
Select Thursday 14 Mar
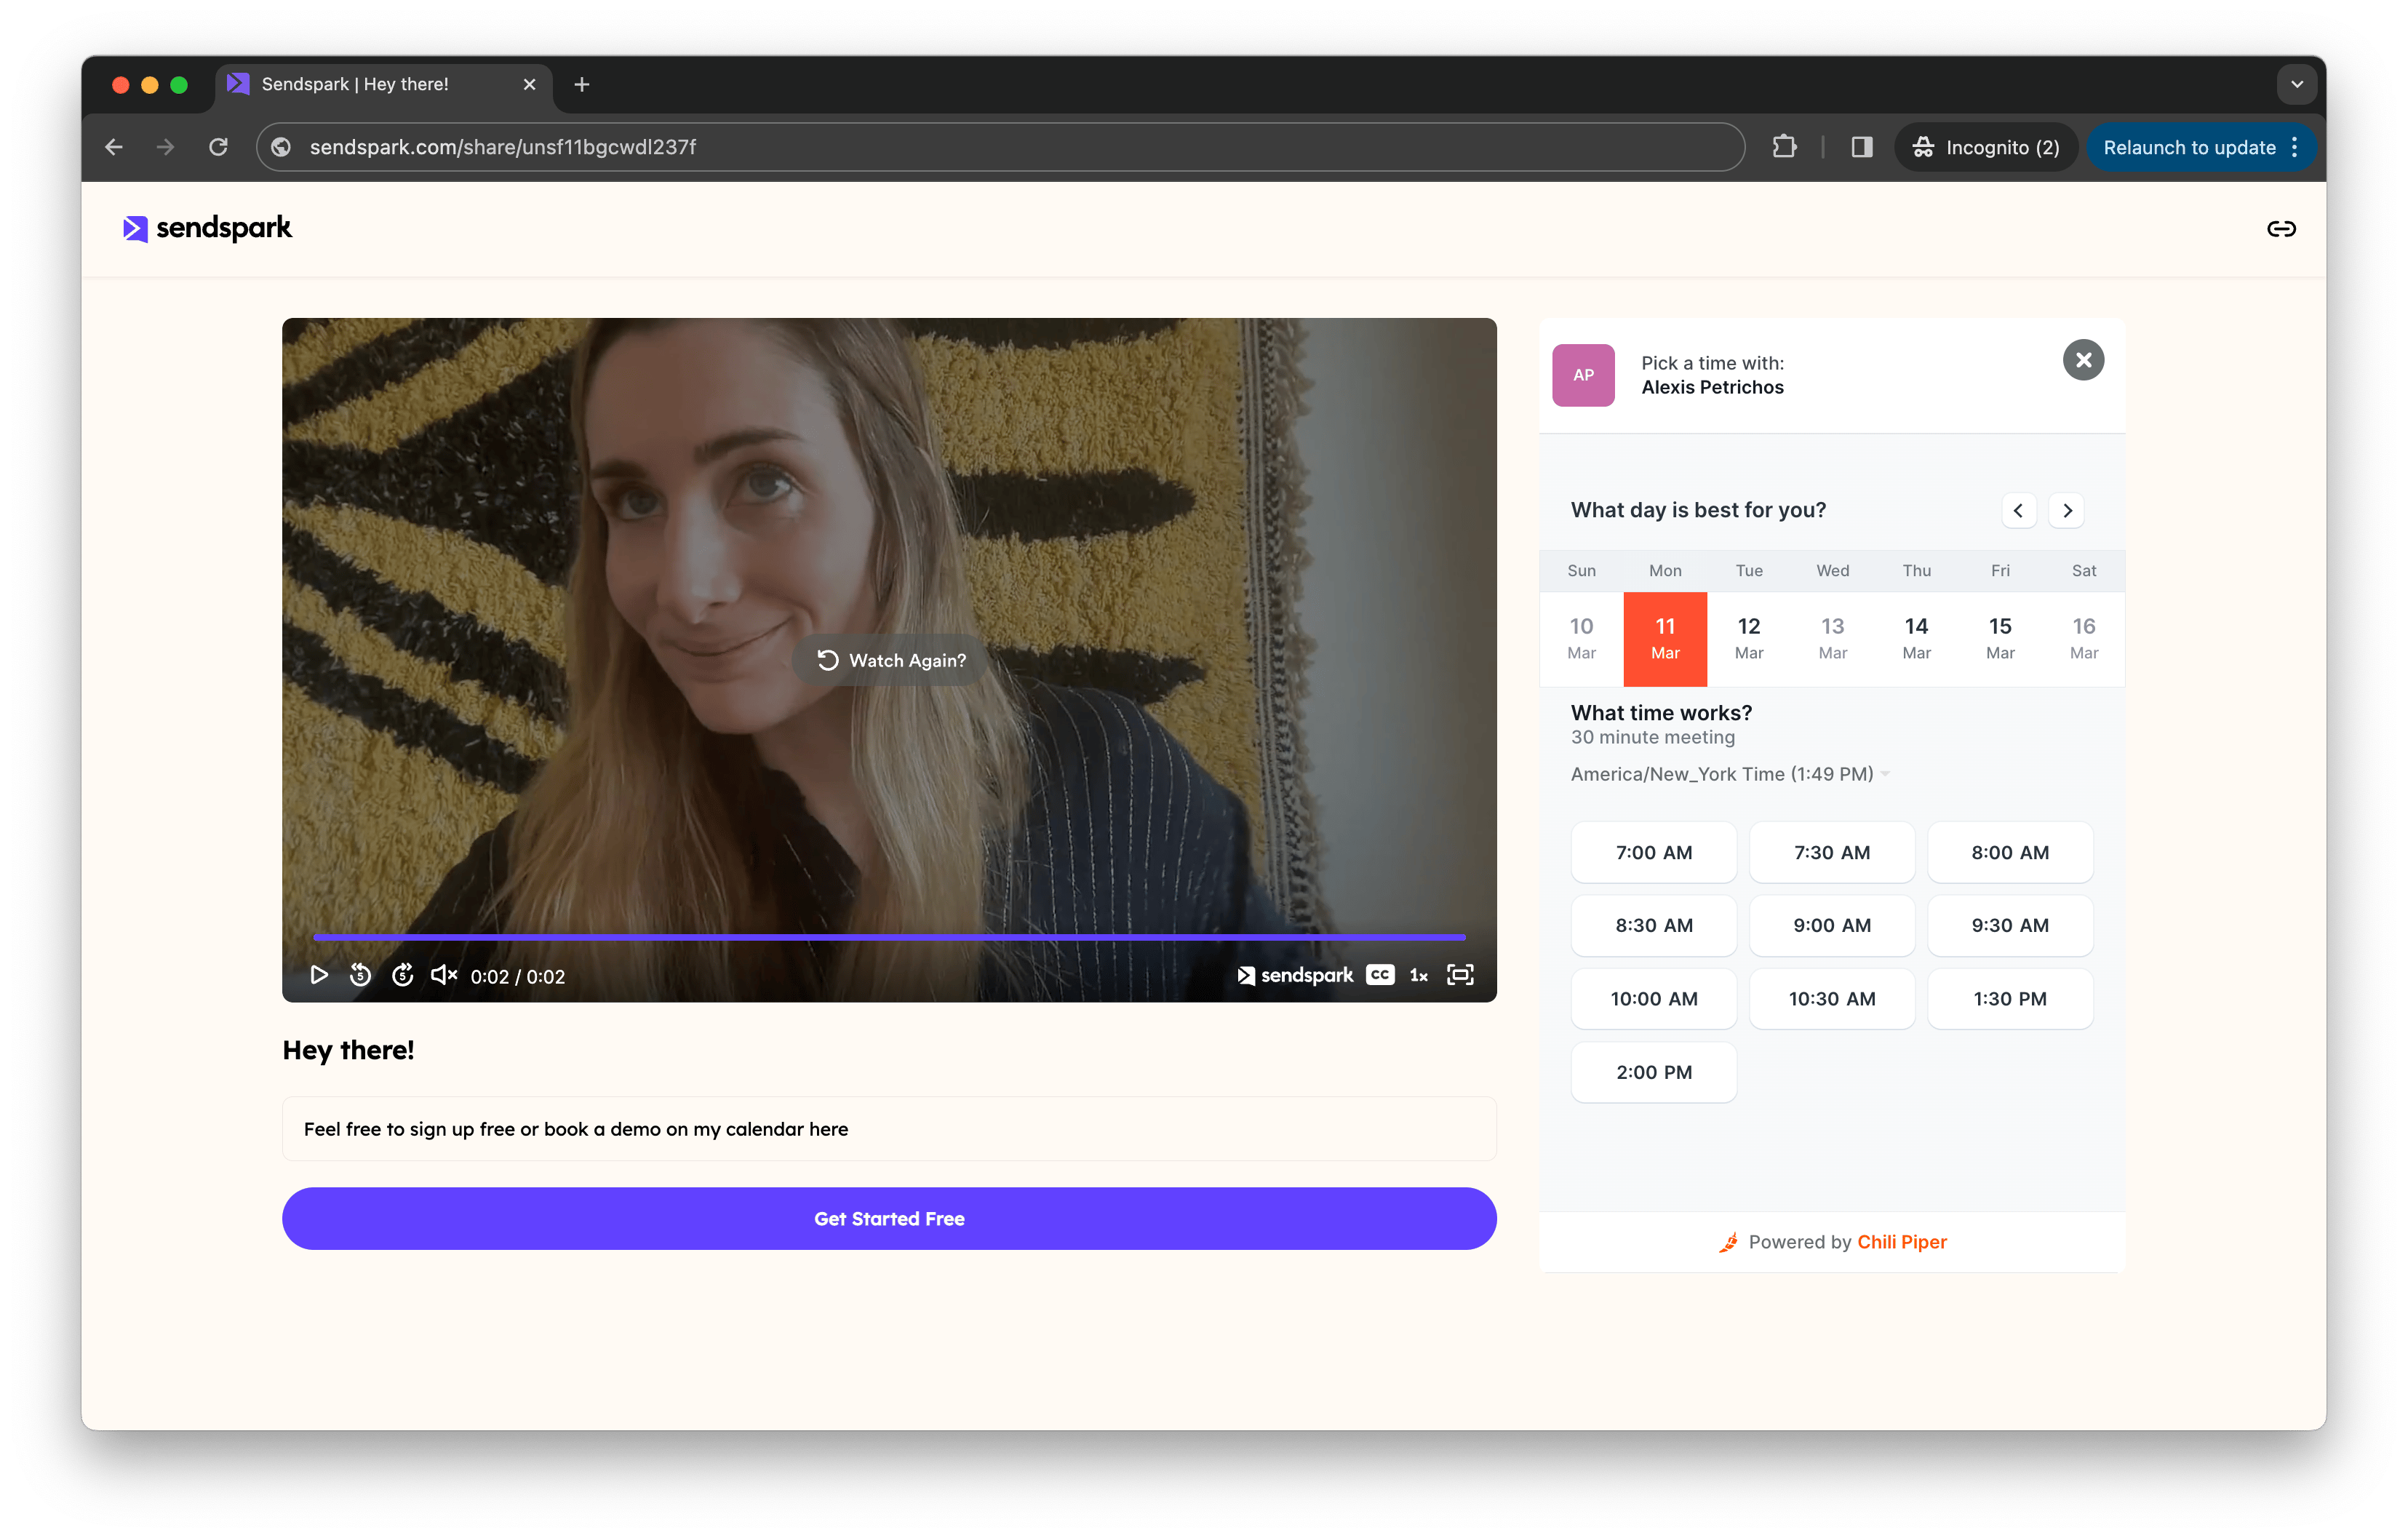click(x=1916, y=638)
